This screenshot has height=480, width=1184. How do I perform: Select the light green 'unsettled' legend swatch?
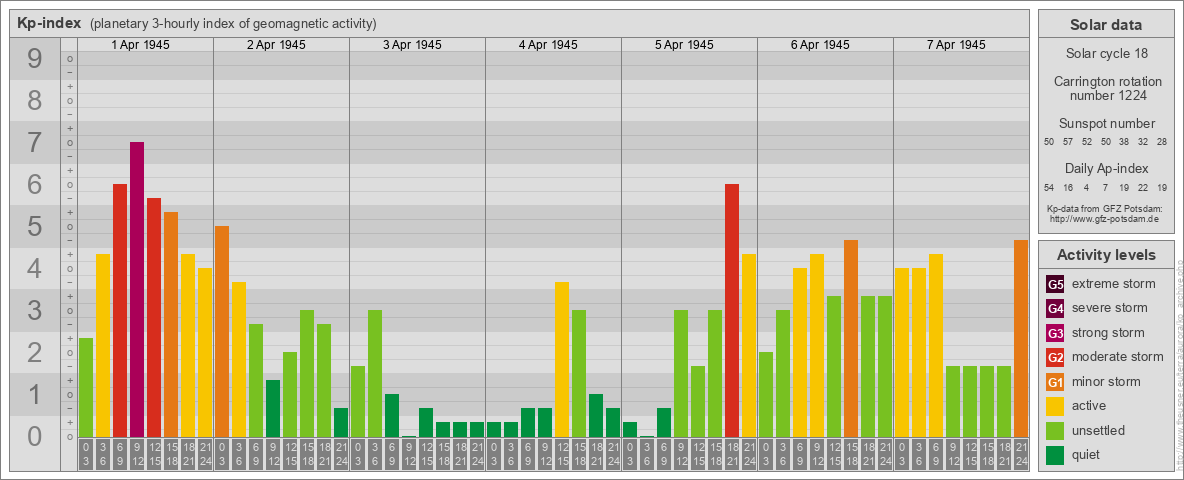[1055, 430]
